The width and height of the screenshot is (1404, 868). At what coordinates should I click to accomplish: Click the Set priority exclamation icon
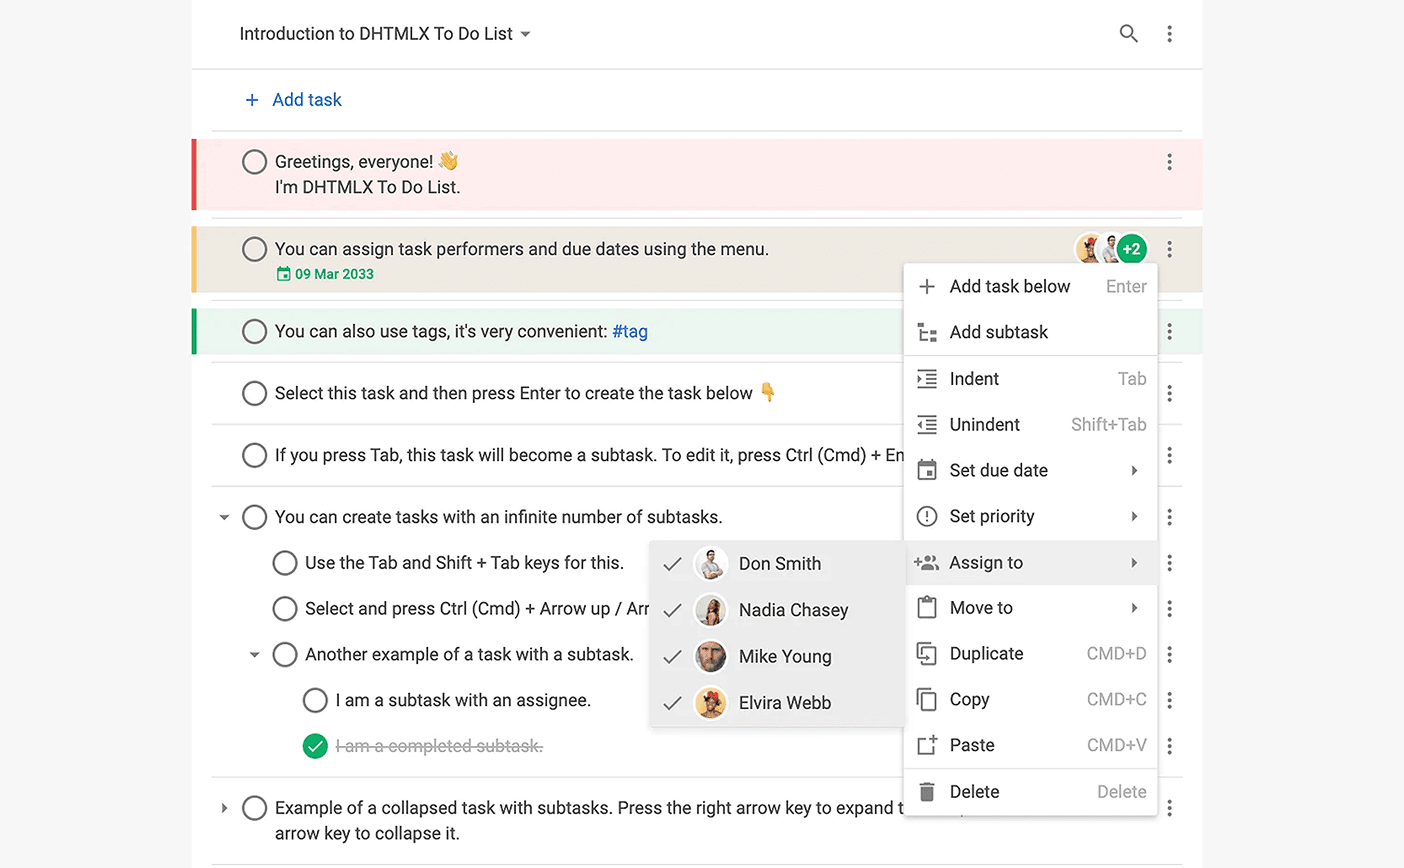[x=927, y=517]
